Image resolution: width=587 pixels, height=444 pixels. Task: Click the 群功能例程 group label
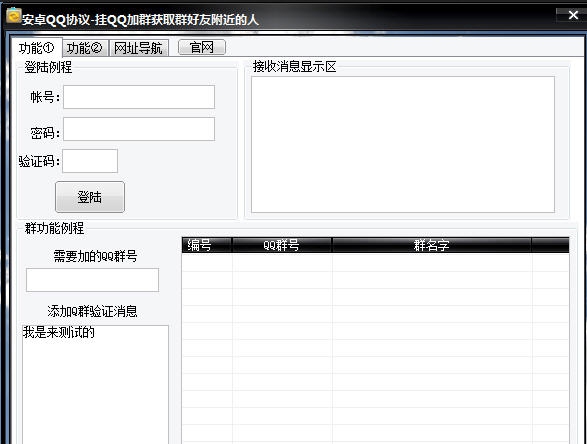coord(55,228)
